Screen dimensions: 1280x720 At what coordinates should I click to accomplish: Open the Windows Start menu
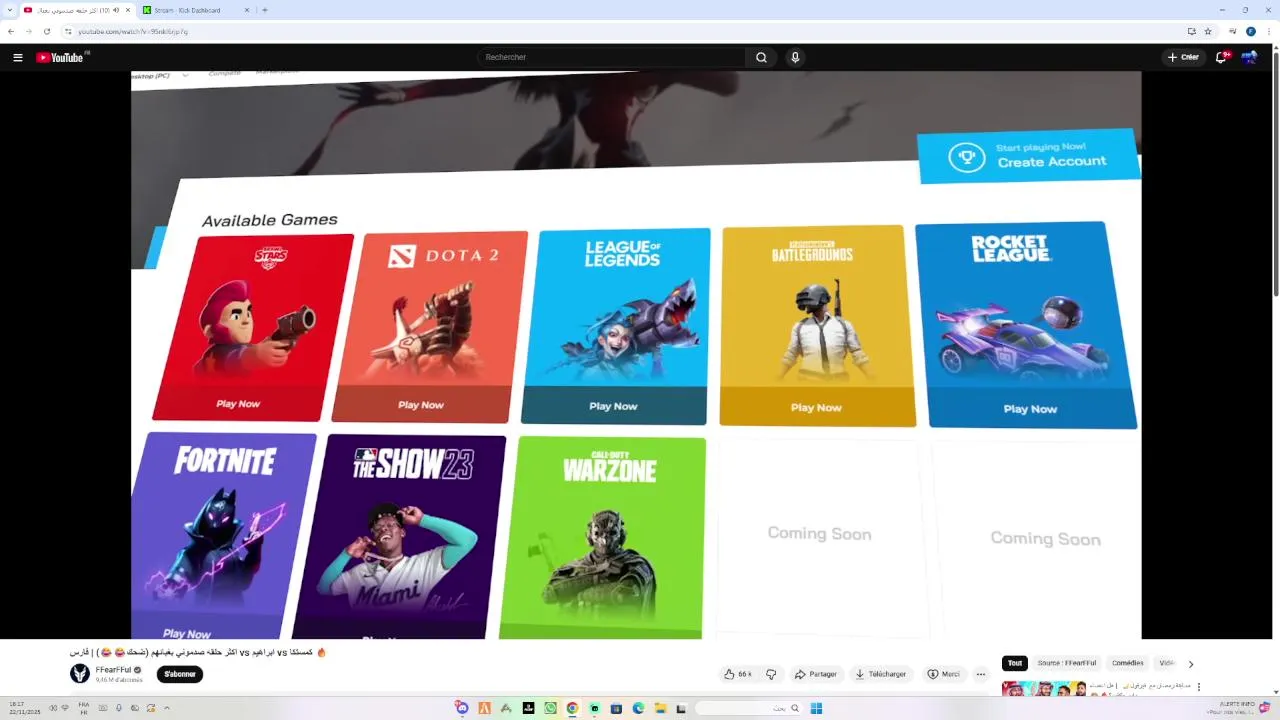pos(816,708)
